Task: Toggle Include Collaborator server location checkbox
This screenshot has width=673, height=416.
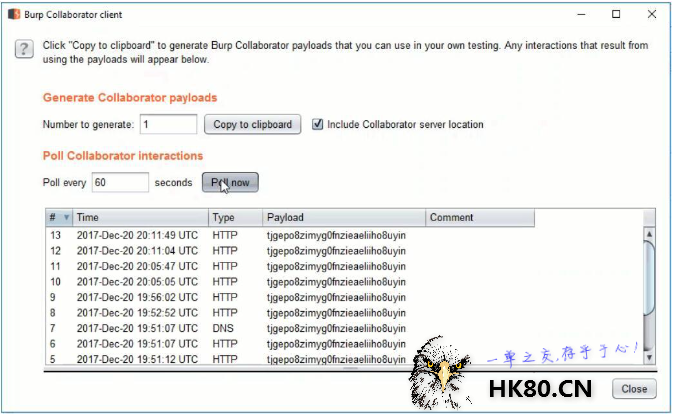Action: tap(317, 124)
